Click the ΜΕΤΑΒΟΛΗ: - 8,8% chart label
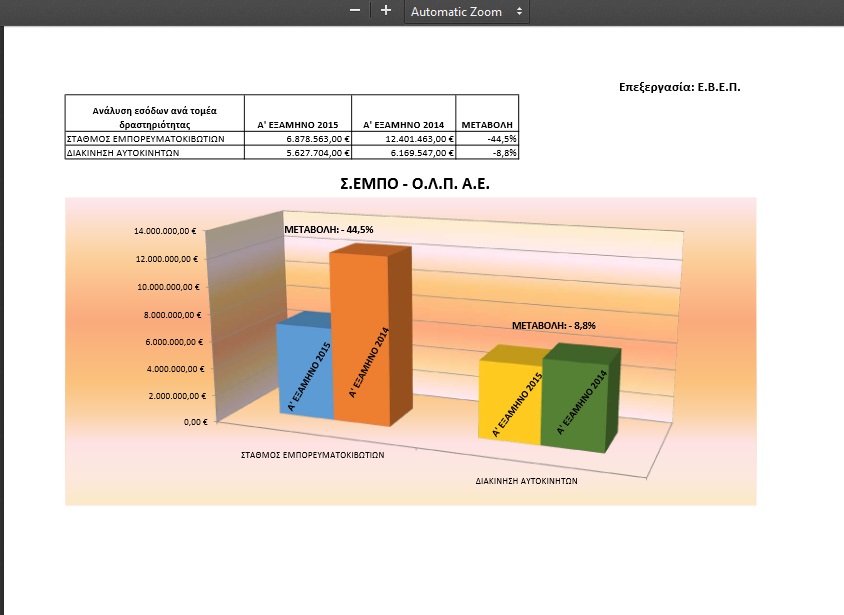 point(547,326)
